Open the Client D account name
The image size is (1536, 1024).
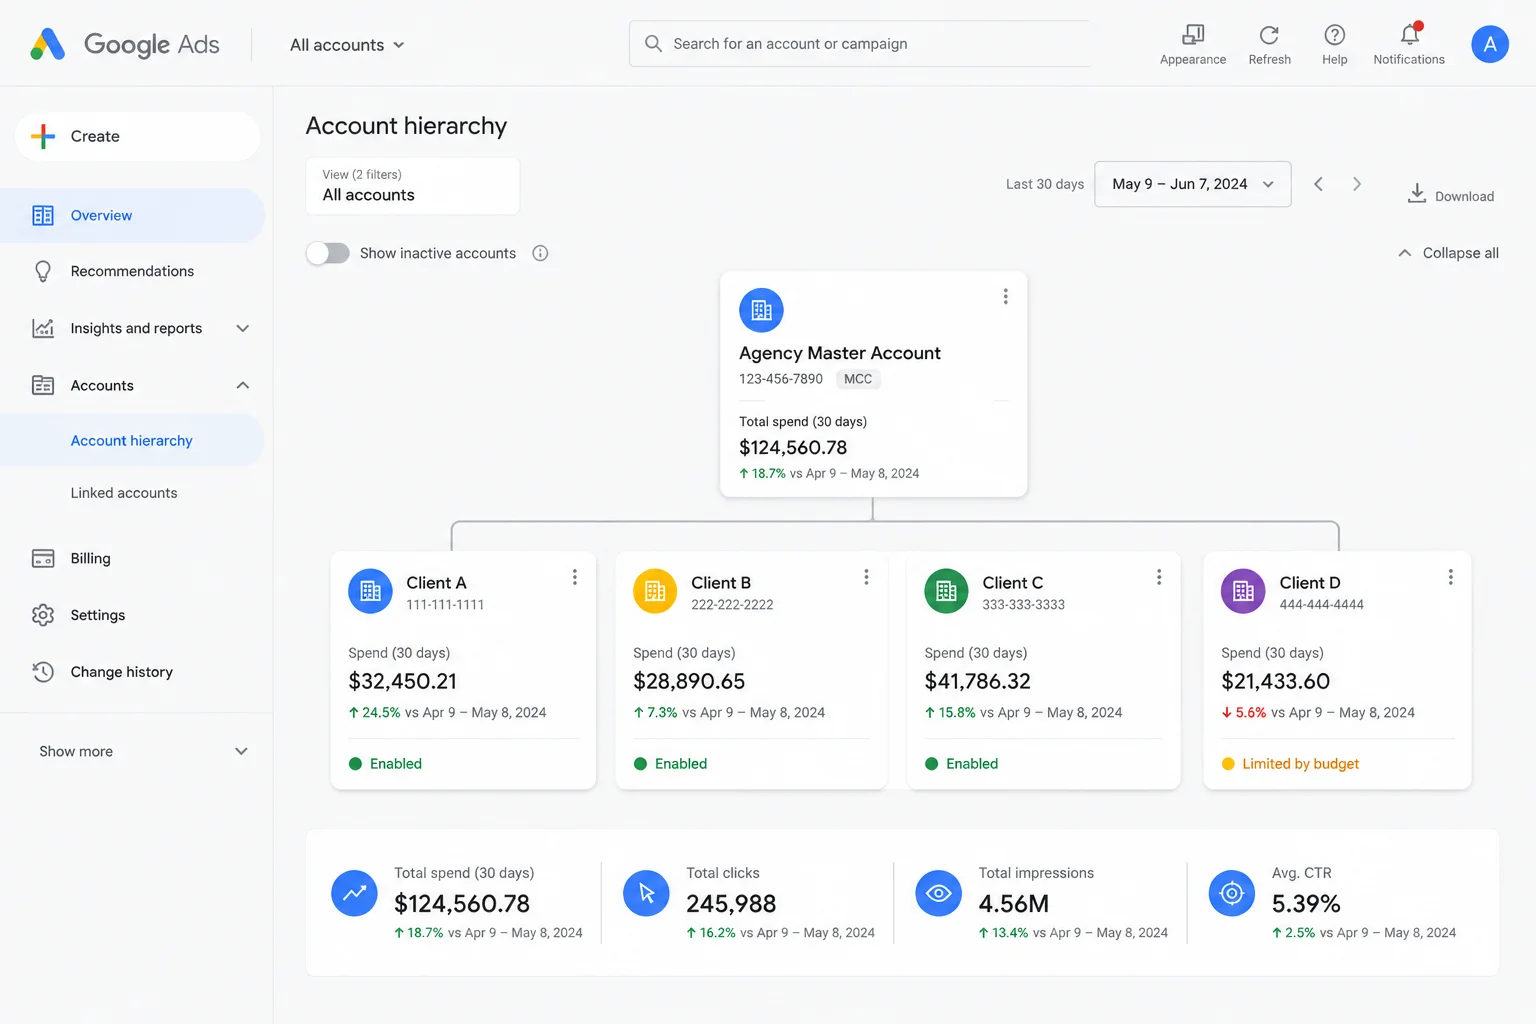pos(1310,583)
